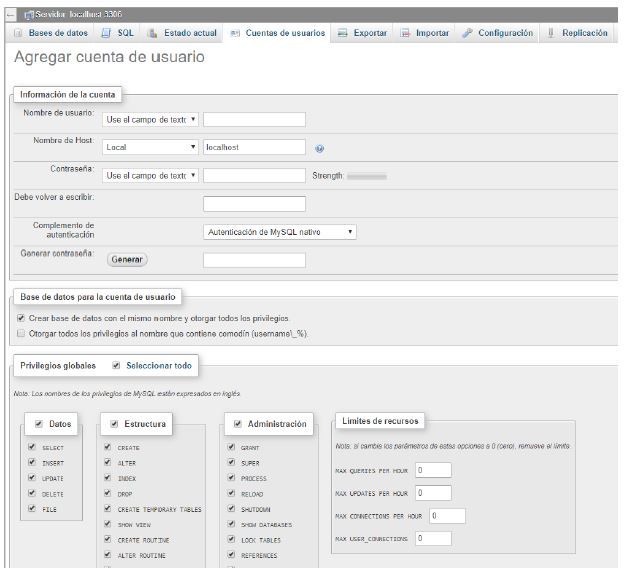Click the Seleccionar todo link
Viewport: 624px width, 574px height.
pyautogui.click(x=159, y=365)
